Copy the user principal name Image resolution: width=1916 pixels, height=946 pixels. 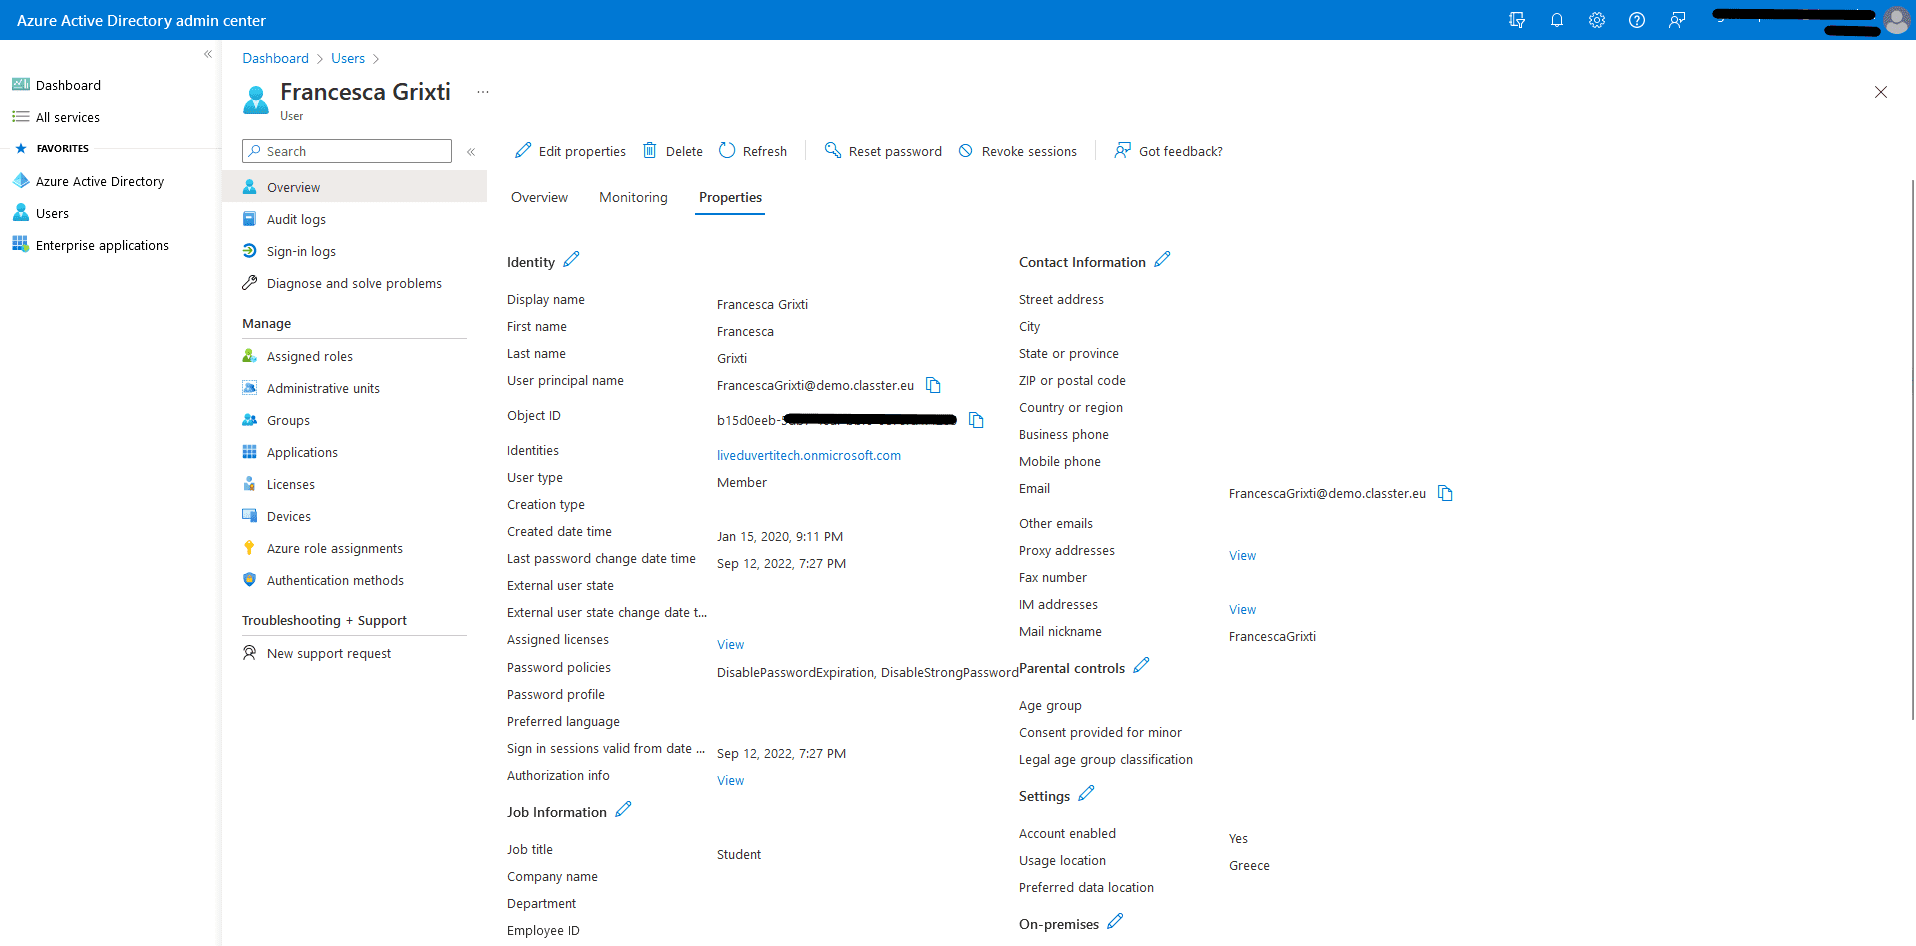click(933, 385)
